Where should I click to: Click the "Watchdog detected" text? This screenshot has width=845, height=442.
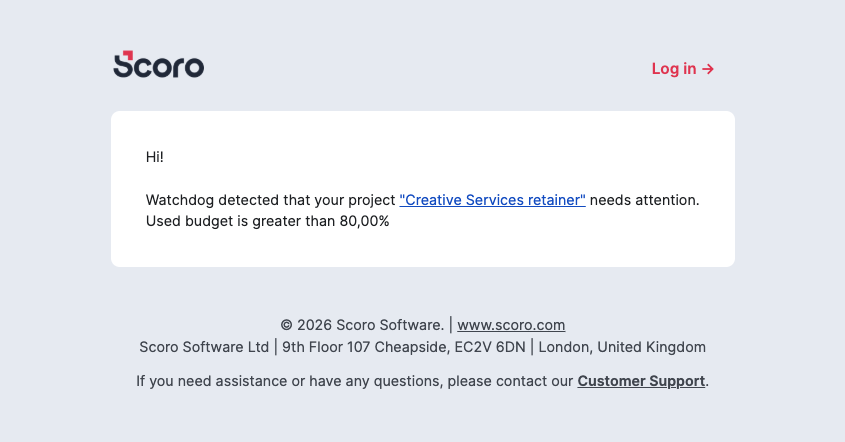pyautogui.click(x=204, y=200)
